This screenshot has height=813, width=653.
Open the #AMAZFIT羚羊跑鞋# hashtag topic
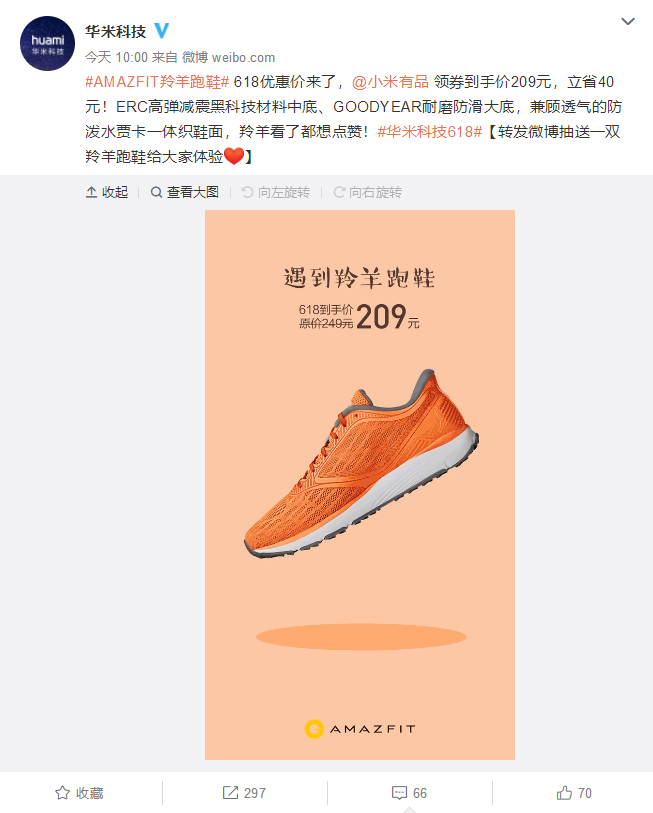pyautogui.click(x=157, y=82)
